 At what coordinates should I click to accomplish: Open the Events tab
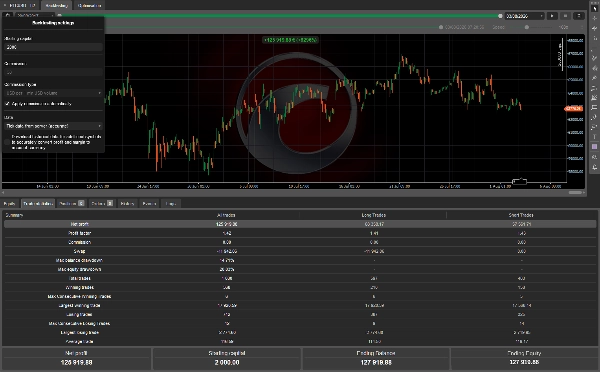click(x=149, y=204)
